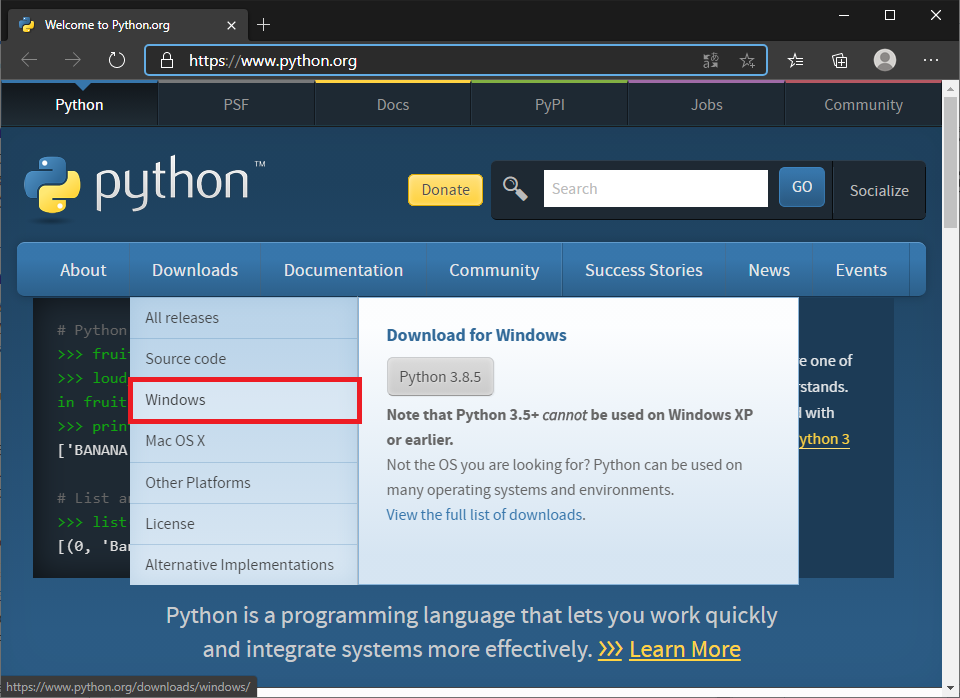Choose All releases in Downloads menu

click(x=244, y=318)
